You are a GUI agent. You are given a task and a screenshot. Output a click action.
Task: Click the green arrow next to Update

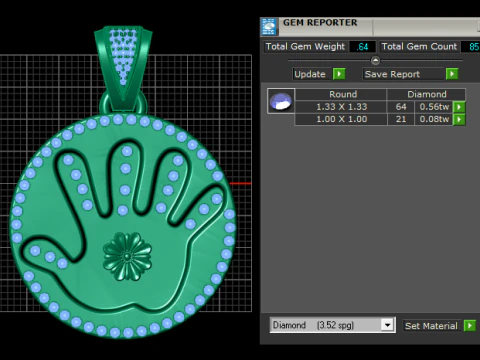coord(339,74)
